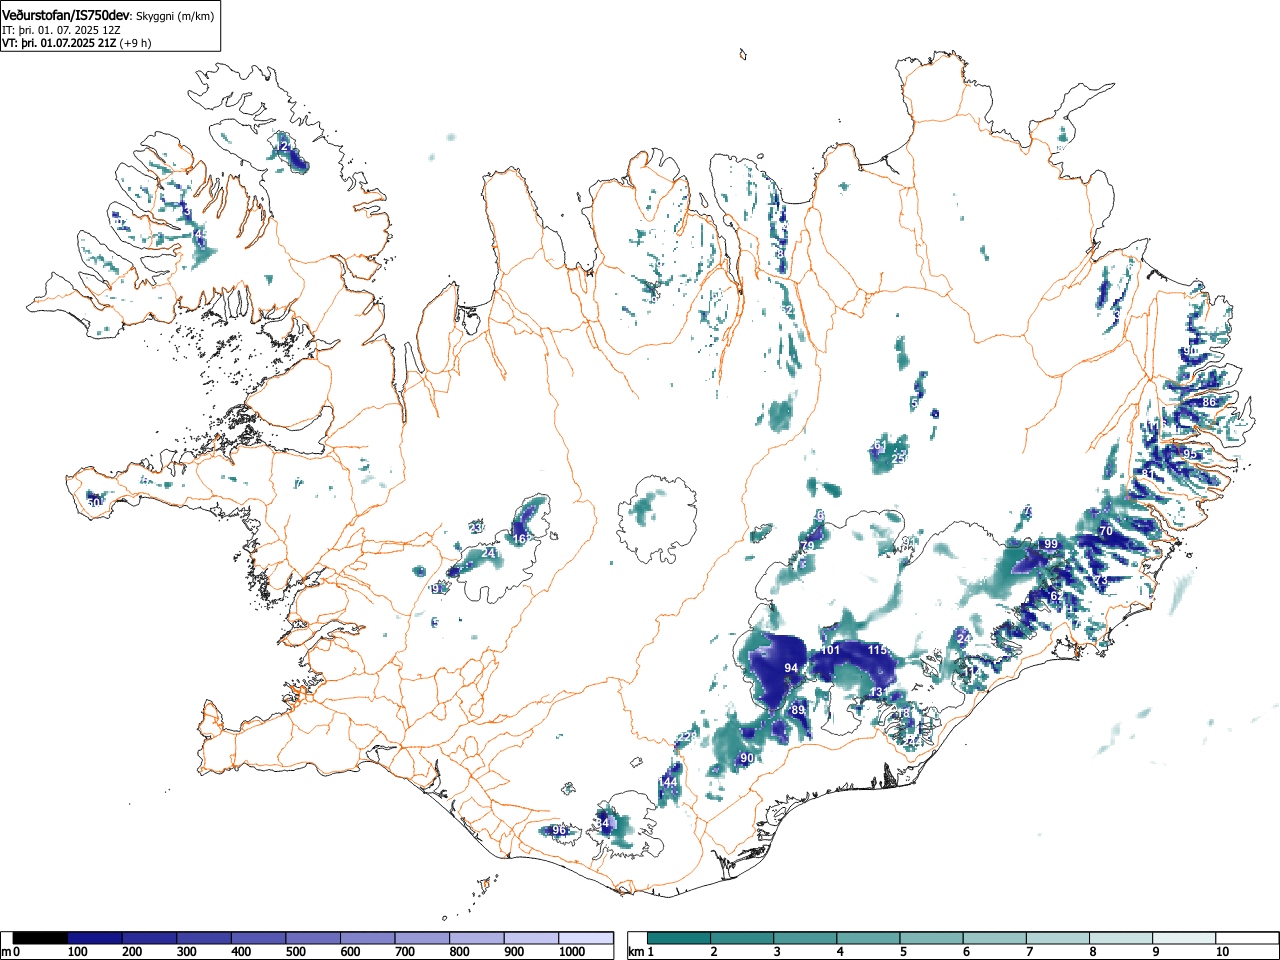1280x960 pixels.
Task: Click visibility value 115 on map
Action: tap(877, 651)
